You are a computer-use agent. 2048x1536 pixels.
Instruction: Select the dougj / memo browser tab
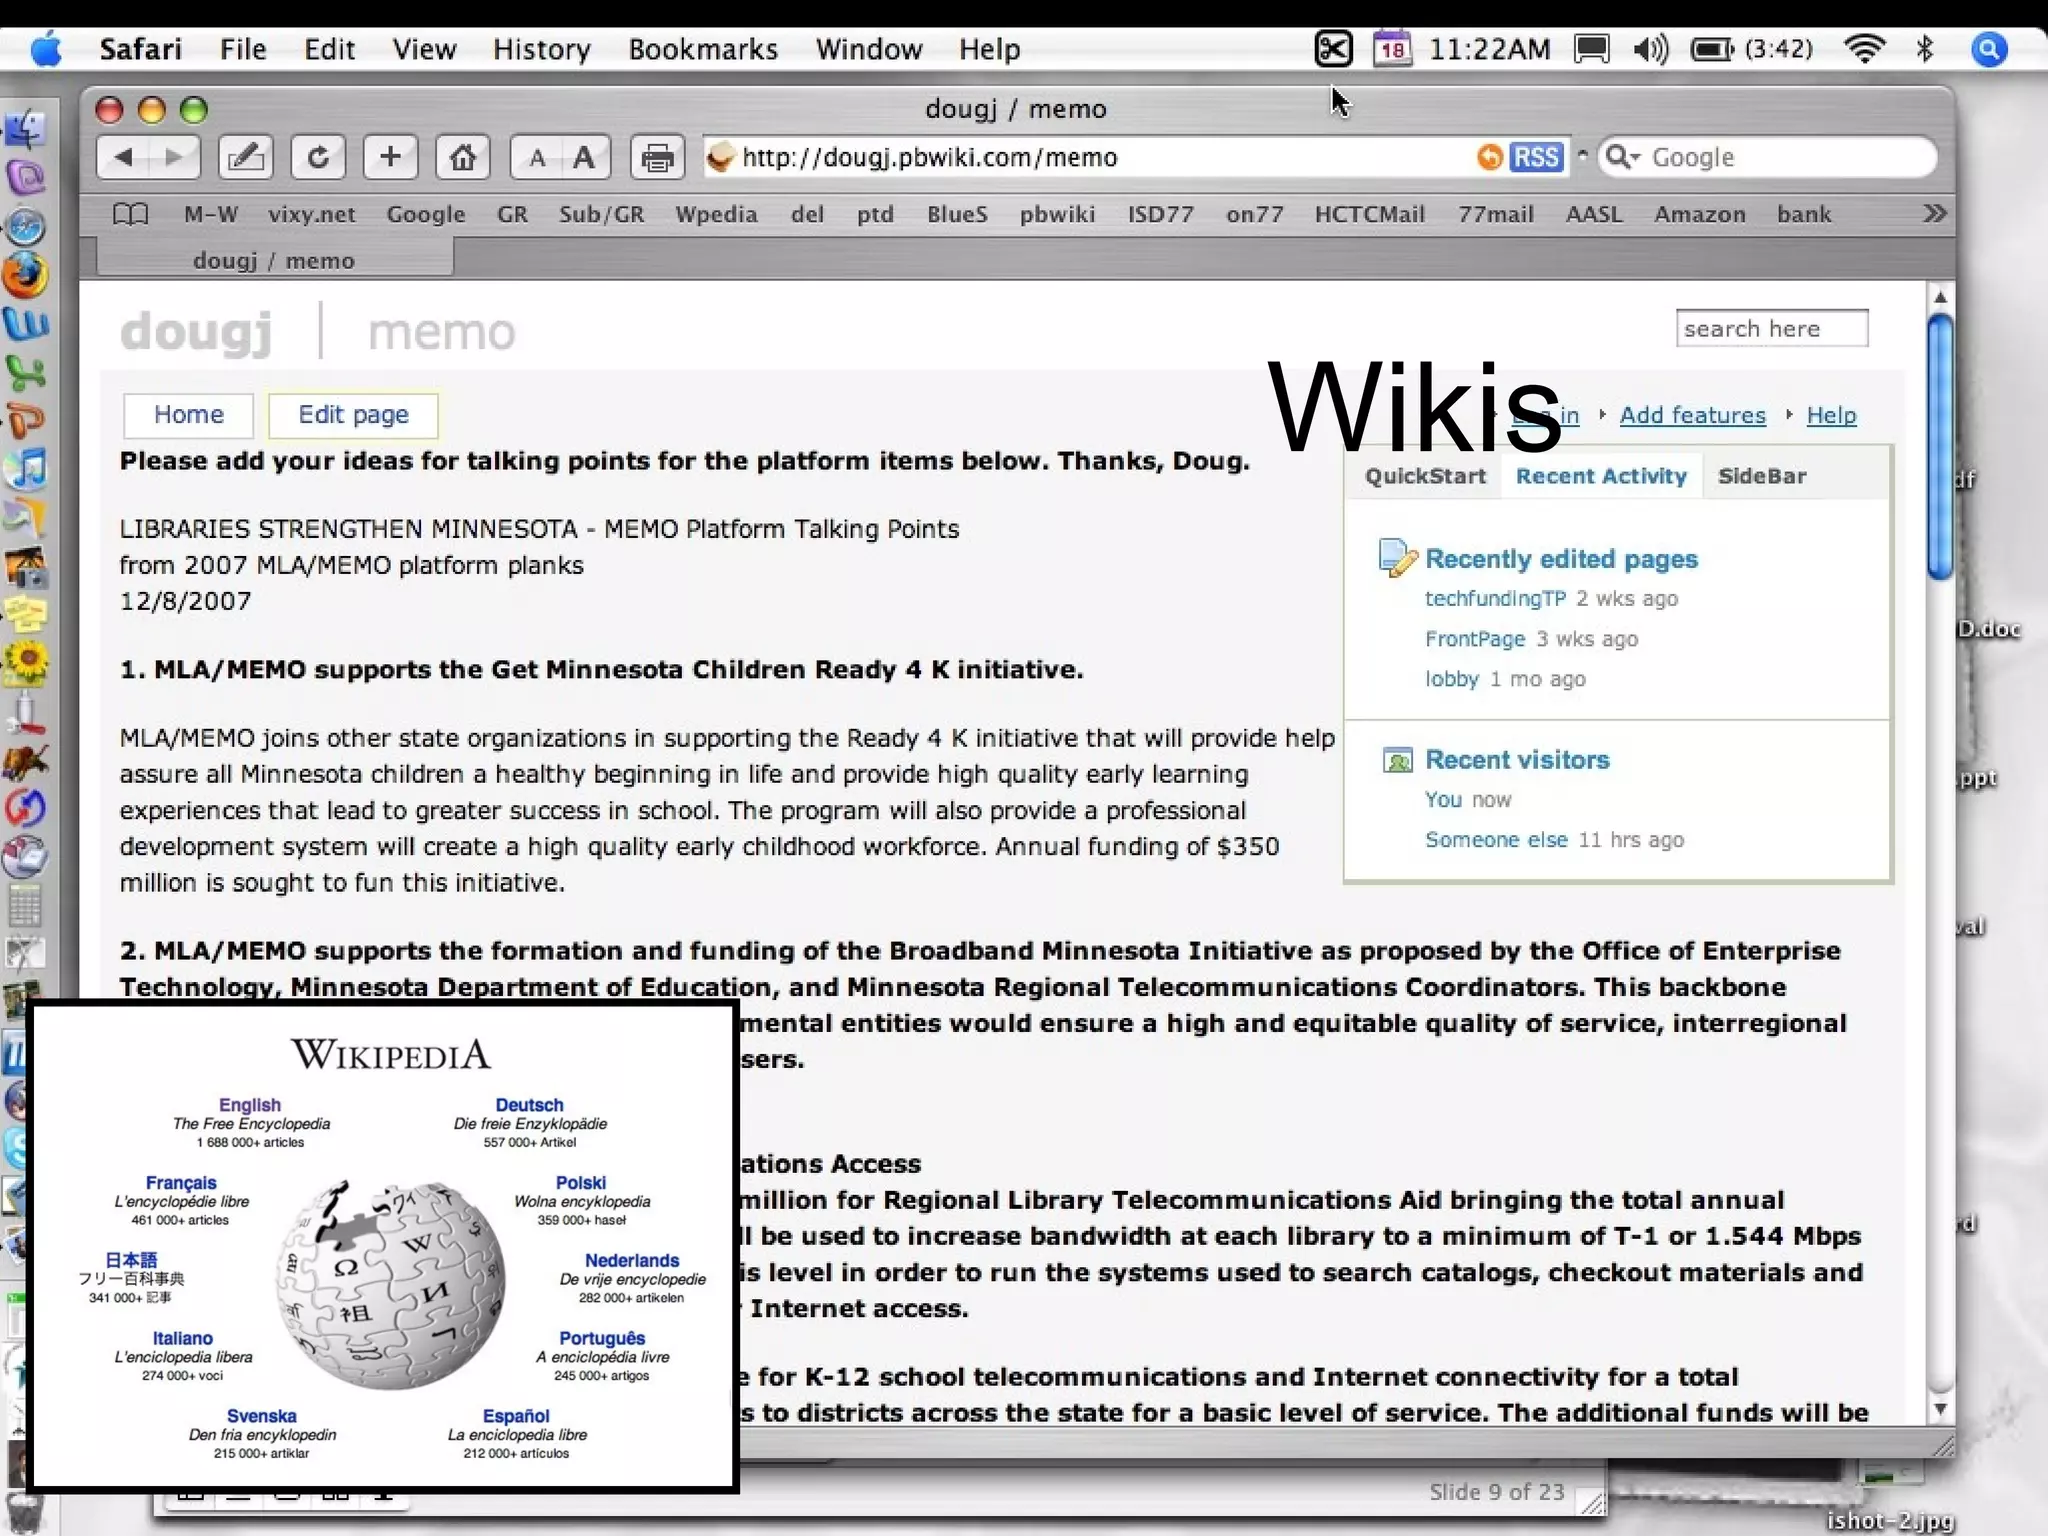point(274,260)
